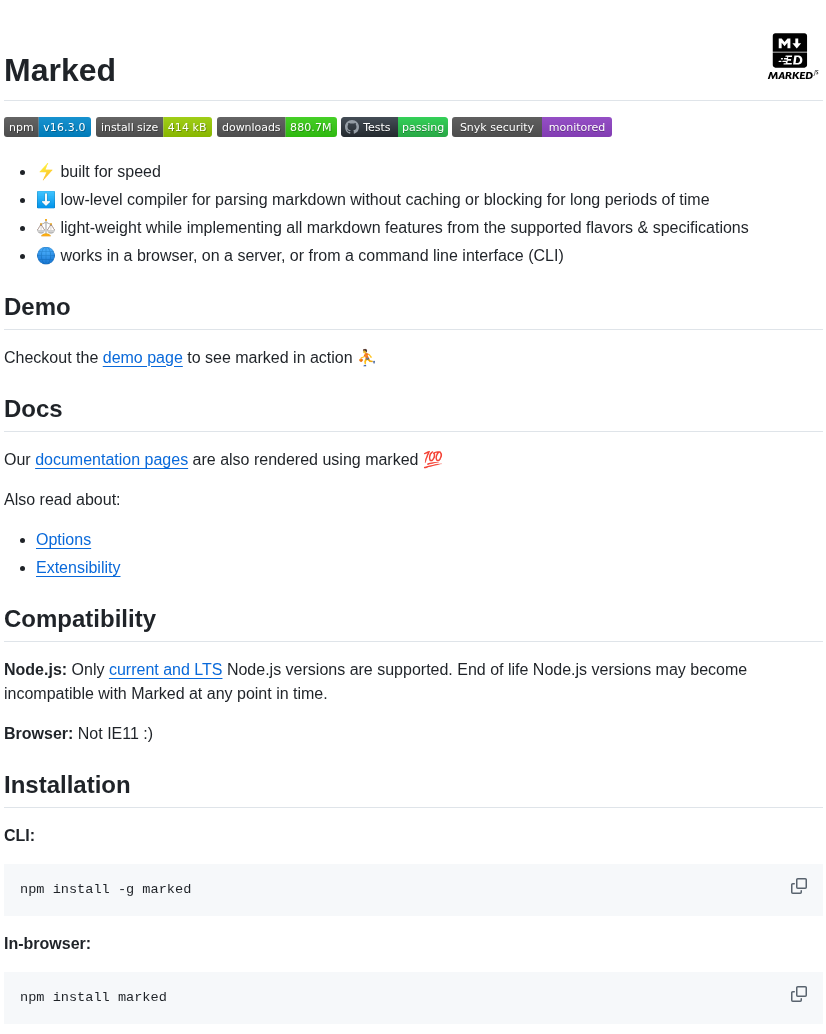
Task: Click the GitHub Tests passing badge
Action: pyautogui.click(x=394, y=127)
